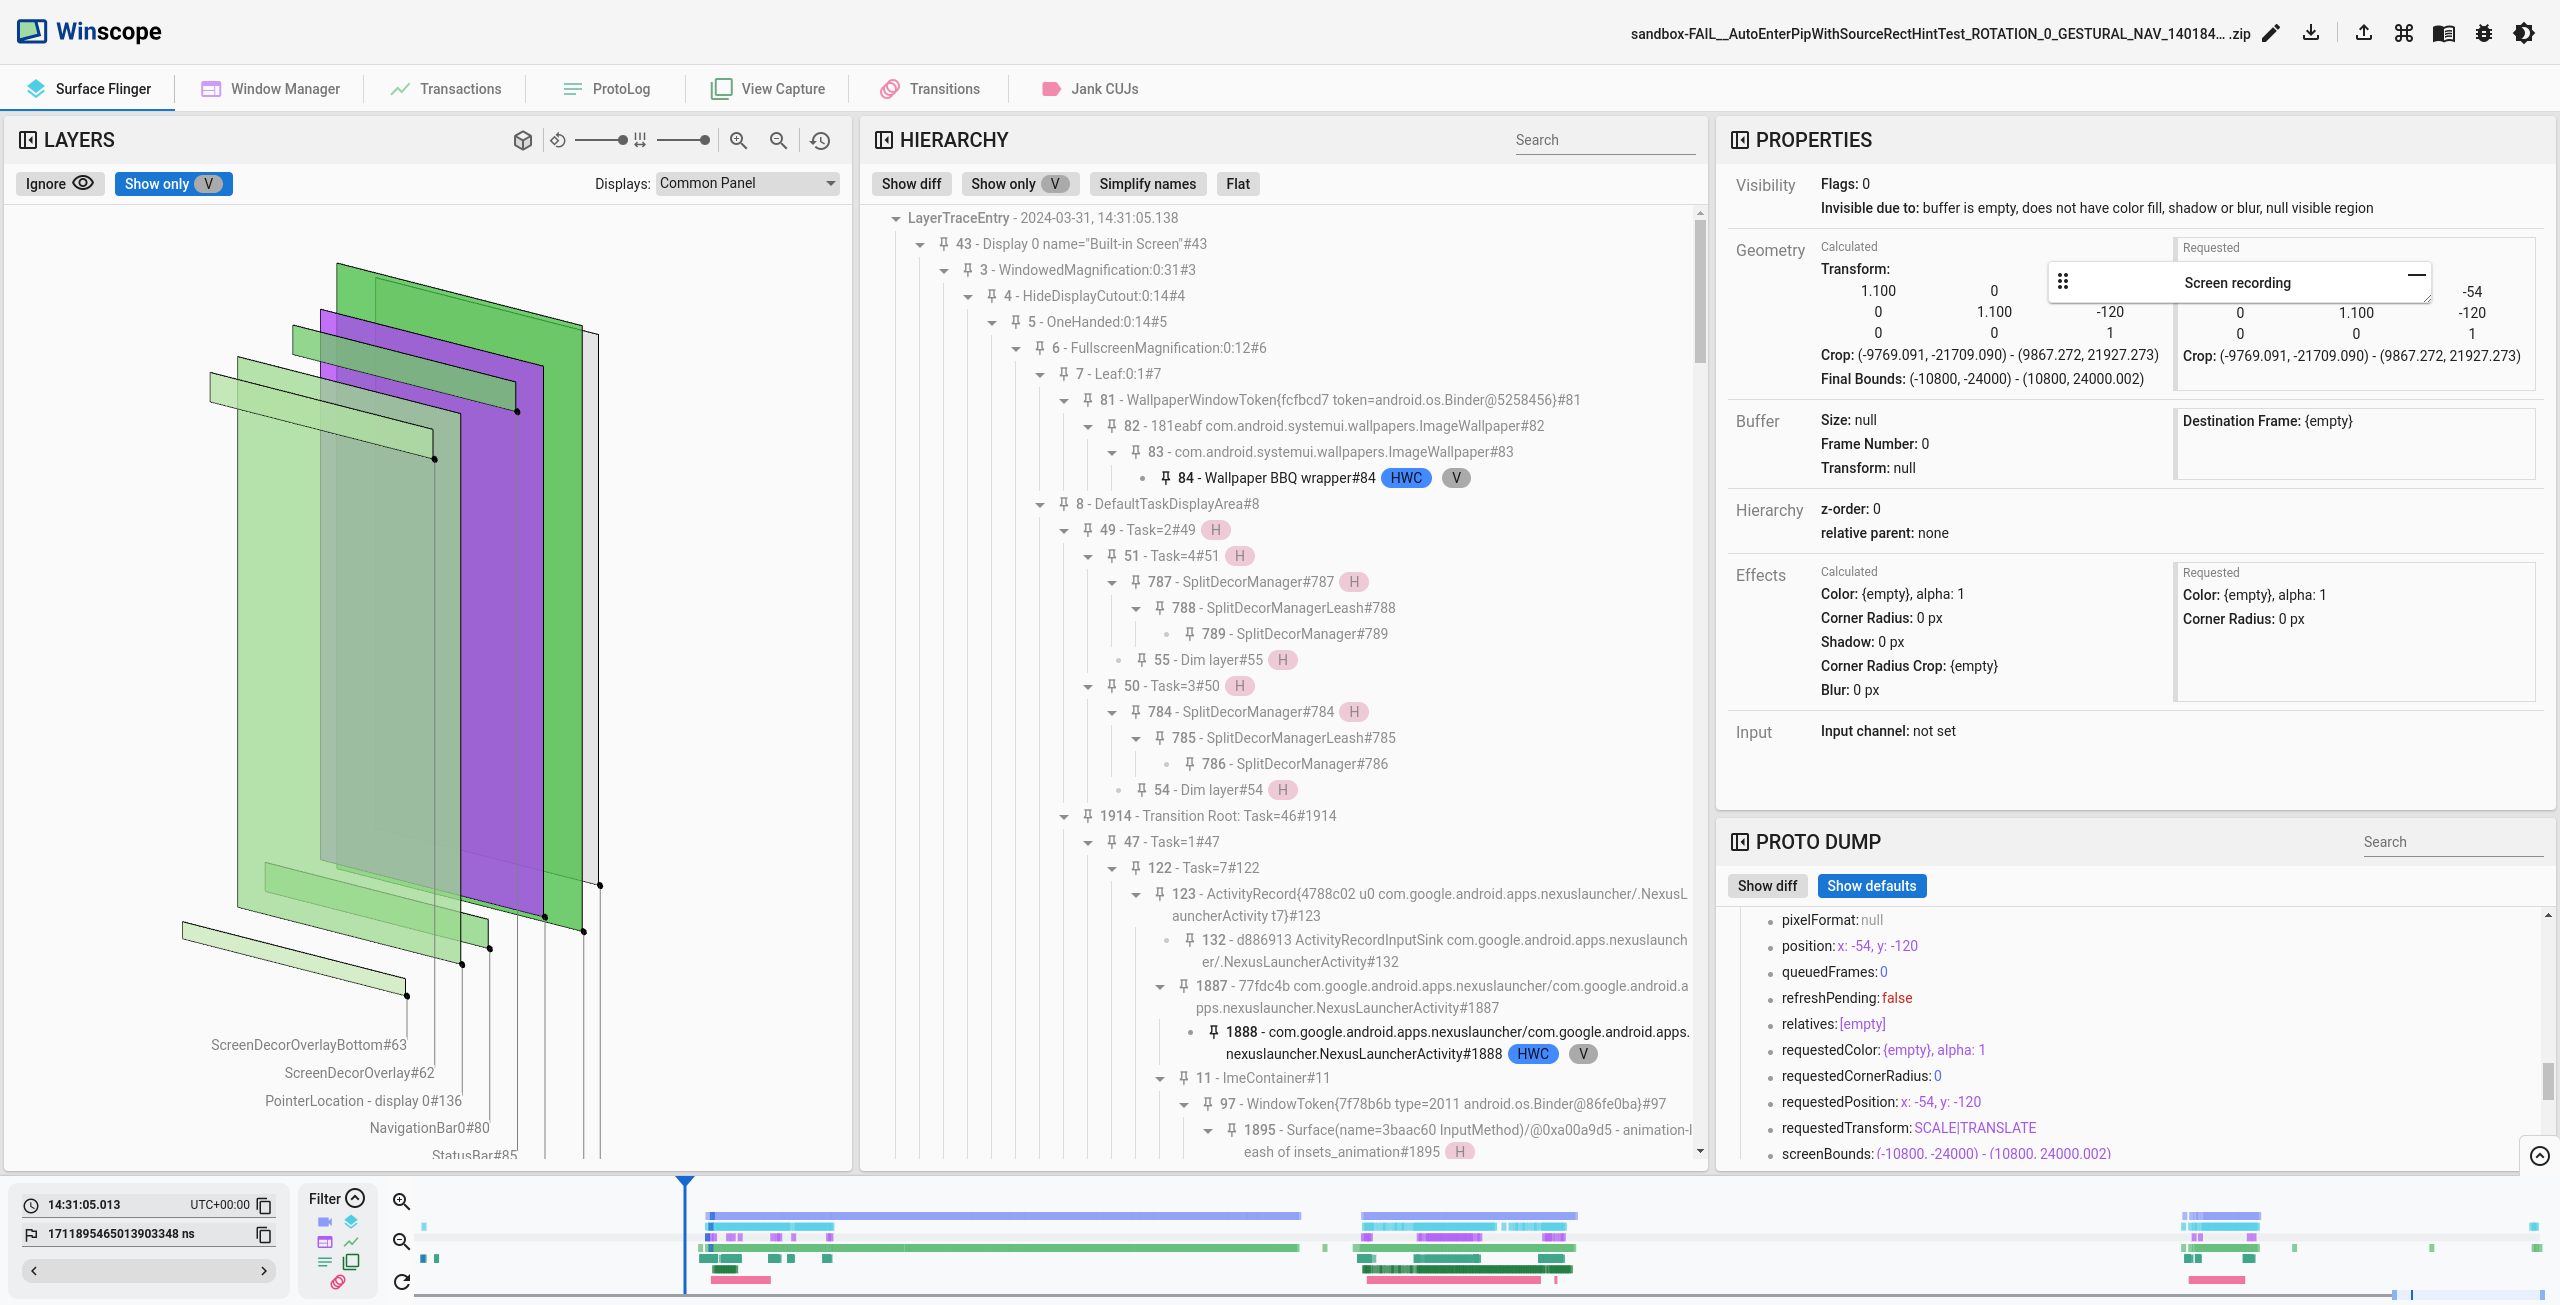Select the Flat display option
Viewport: 2560px width, 1305px height.
[1237, 183]
